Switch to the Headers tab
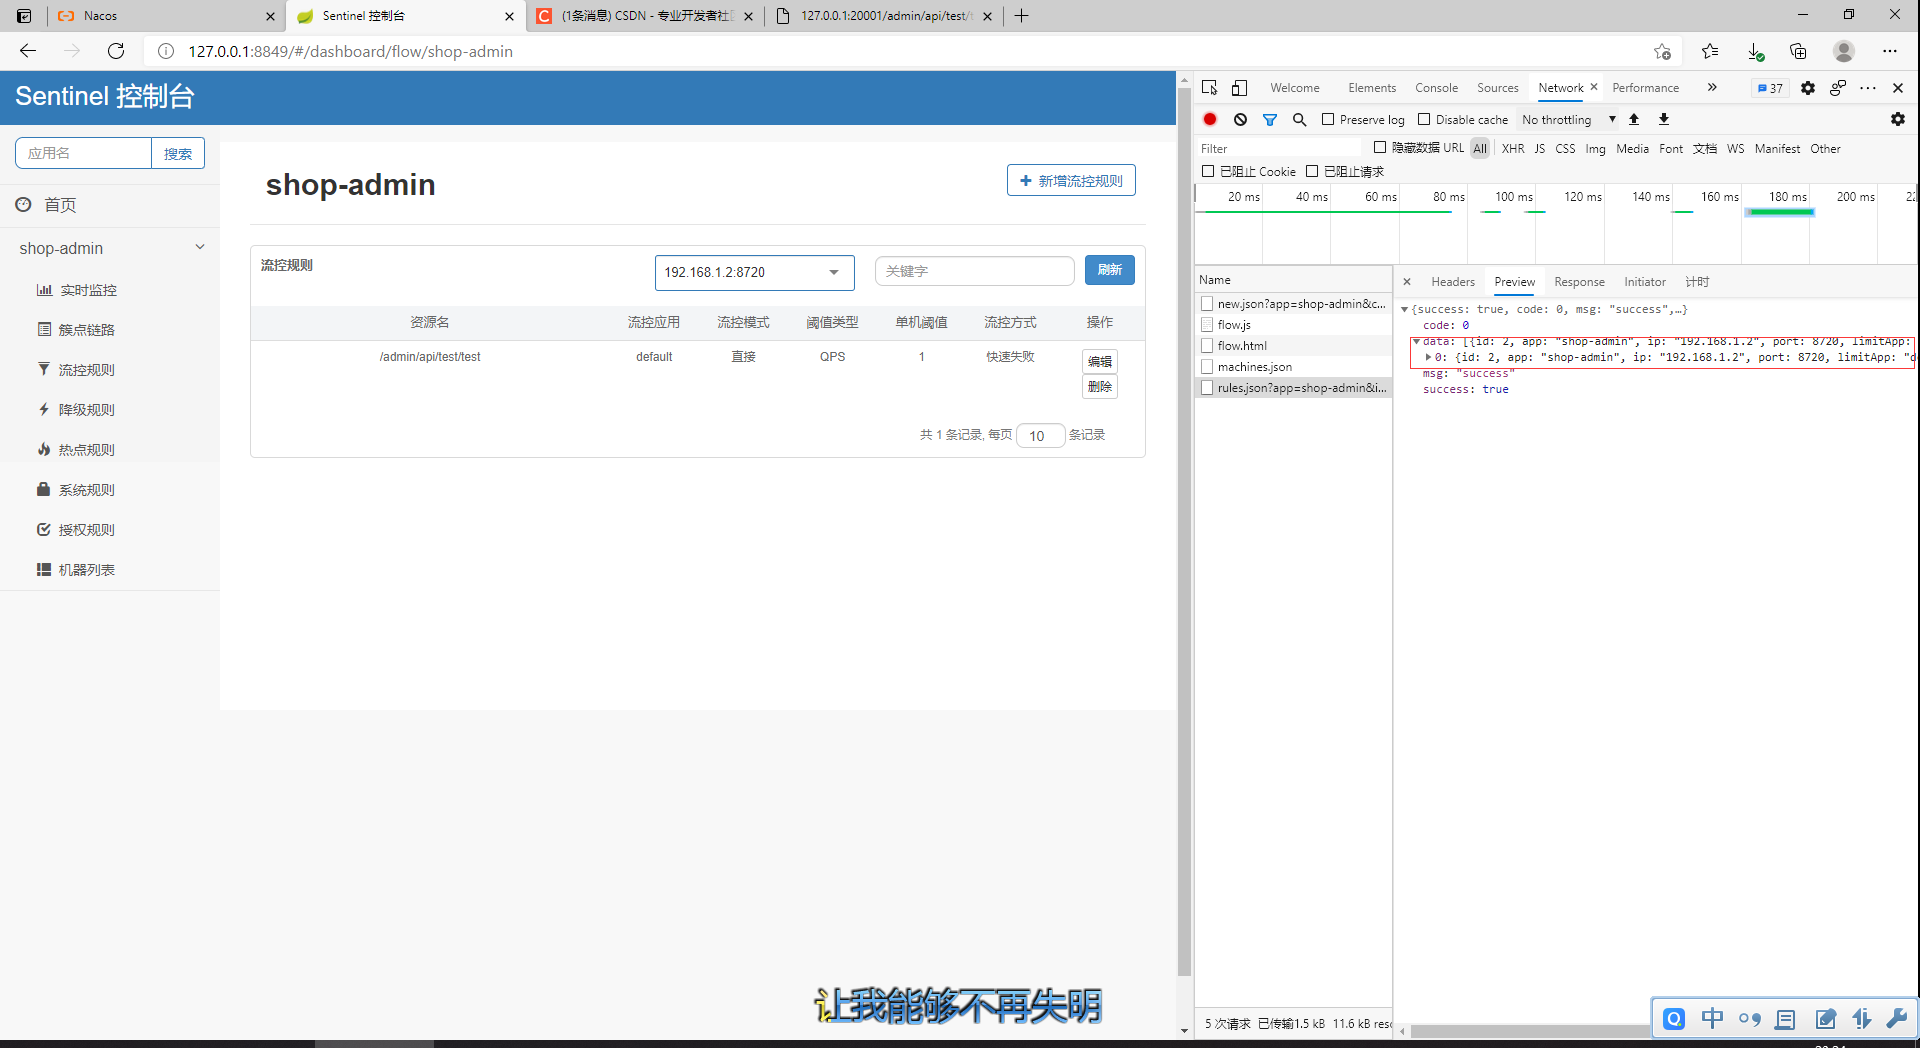 pyautogui.click(x=1452, y=282)
